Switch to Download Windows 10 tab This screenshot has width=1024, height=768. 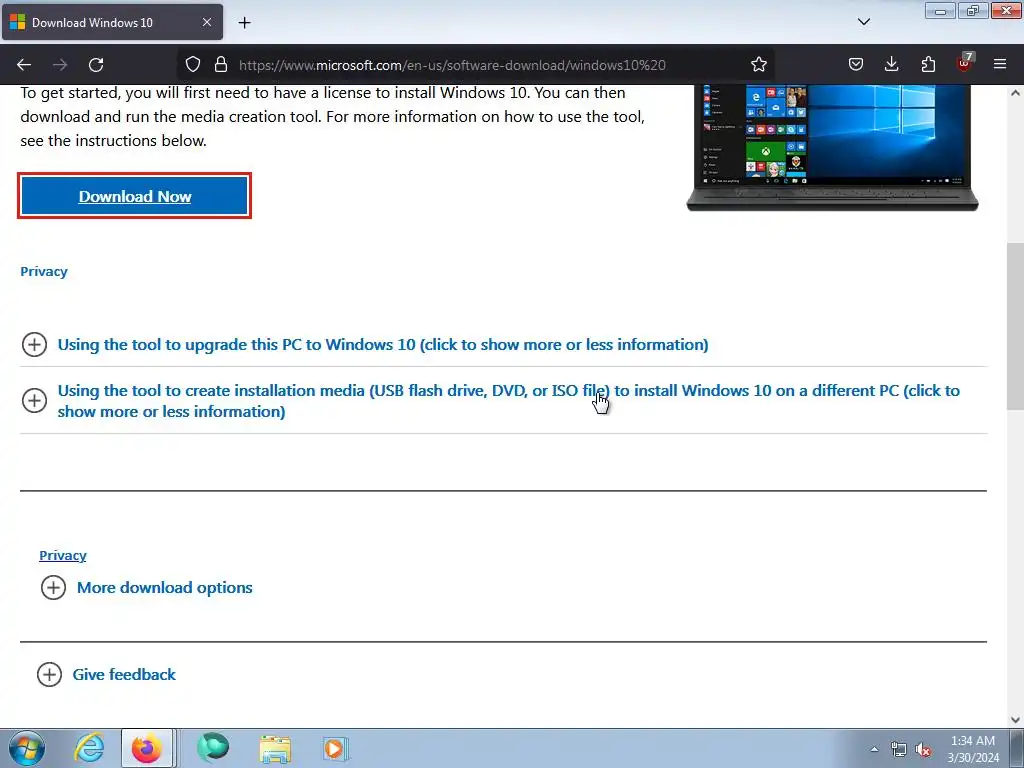tap(112, 22)
